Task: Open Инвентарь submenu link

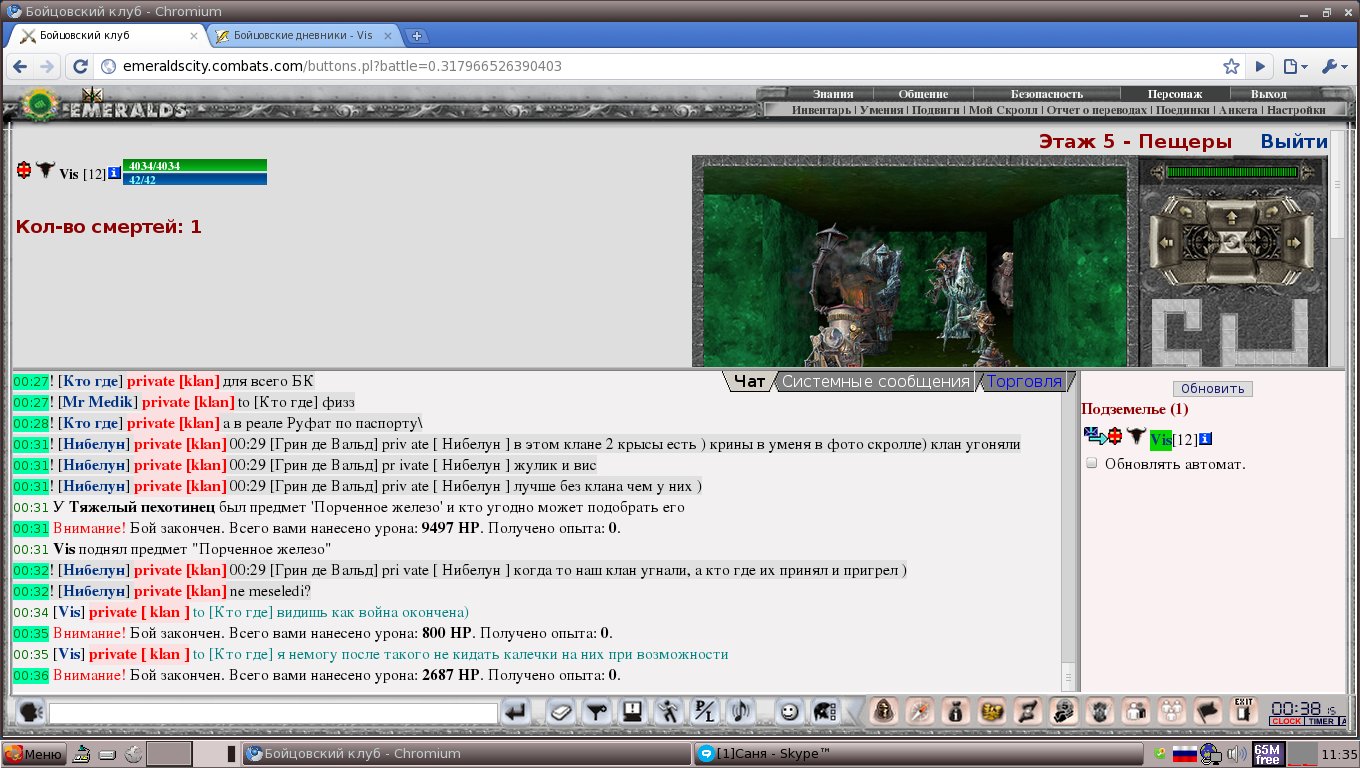Action: pyautogui.click(x=822, y=110)
